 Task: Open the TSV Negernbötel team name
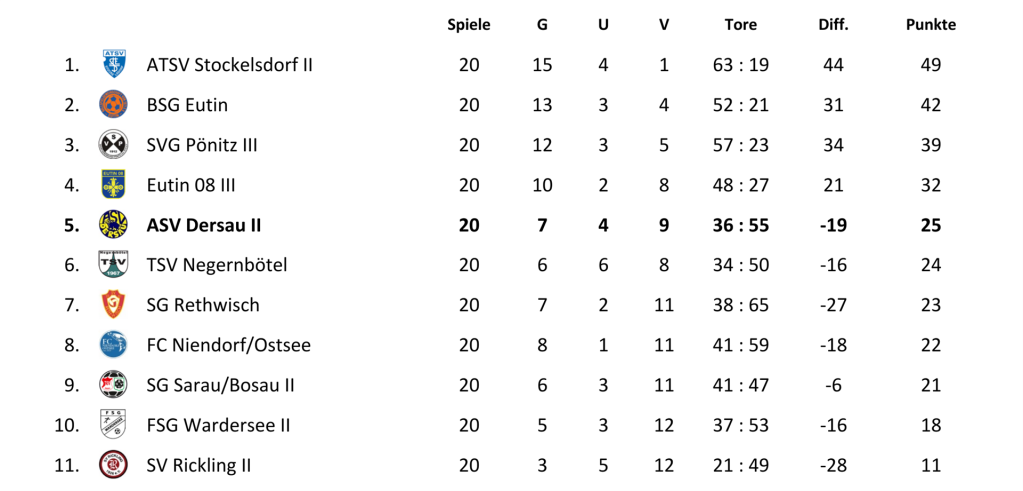point(217,265)
